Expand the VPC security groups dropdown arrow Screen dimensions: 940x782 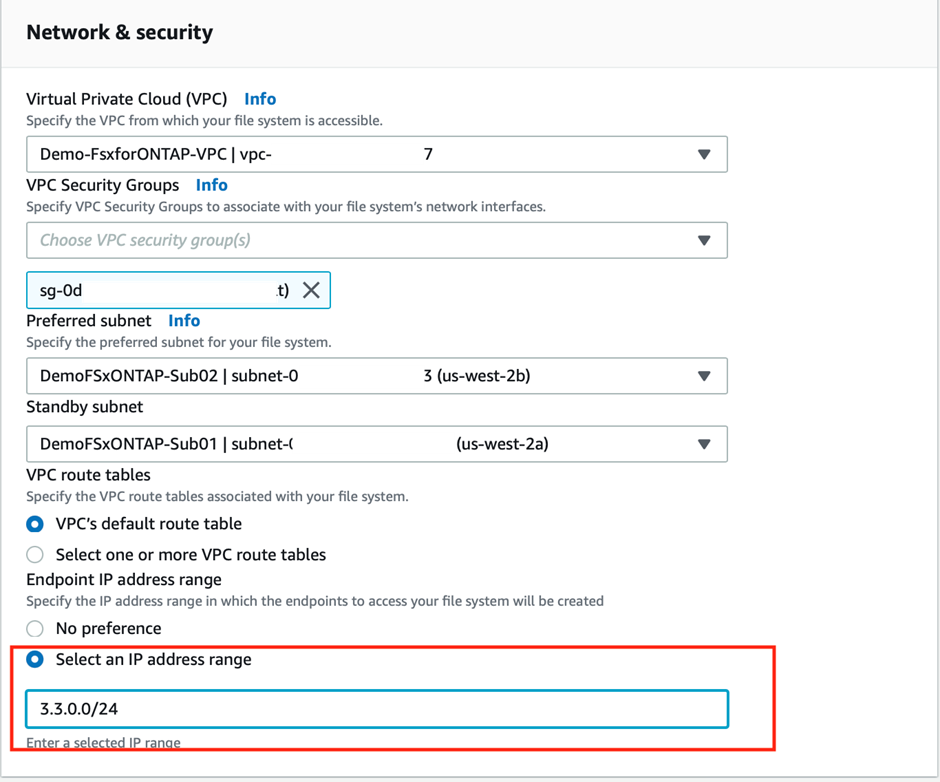pos(704,240)
